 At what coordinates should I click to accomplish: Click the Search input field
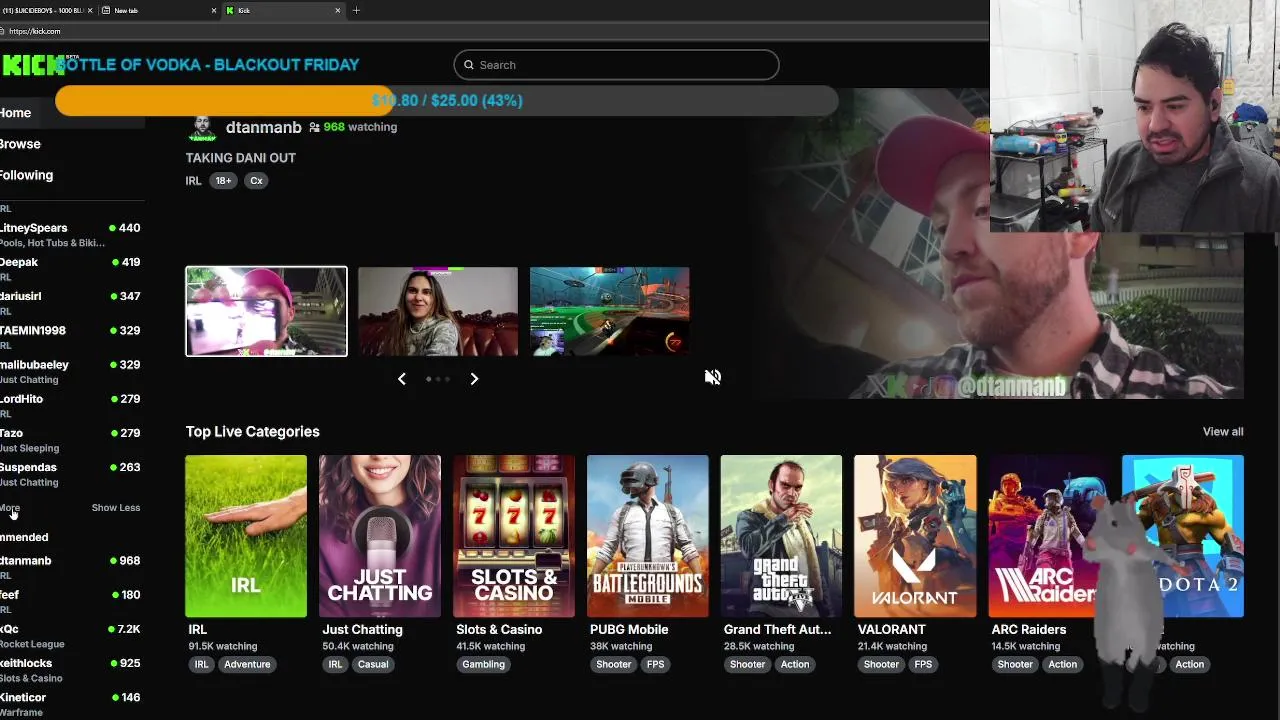point(616,65)
